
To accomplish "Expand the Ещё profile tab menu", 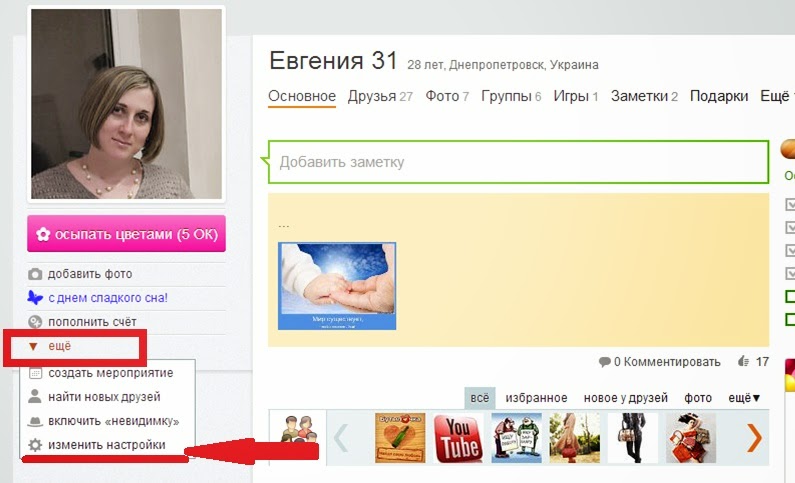I will [777, 96].
